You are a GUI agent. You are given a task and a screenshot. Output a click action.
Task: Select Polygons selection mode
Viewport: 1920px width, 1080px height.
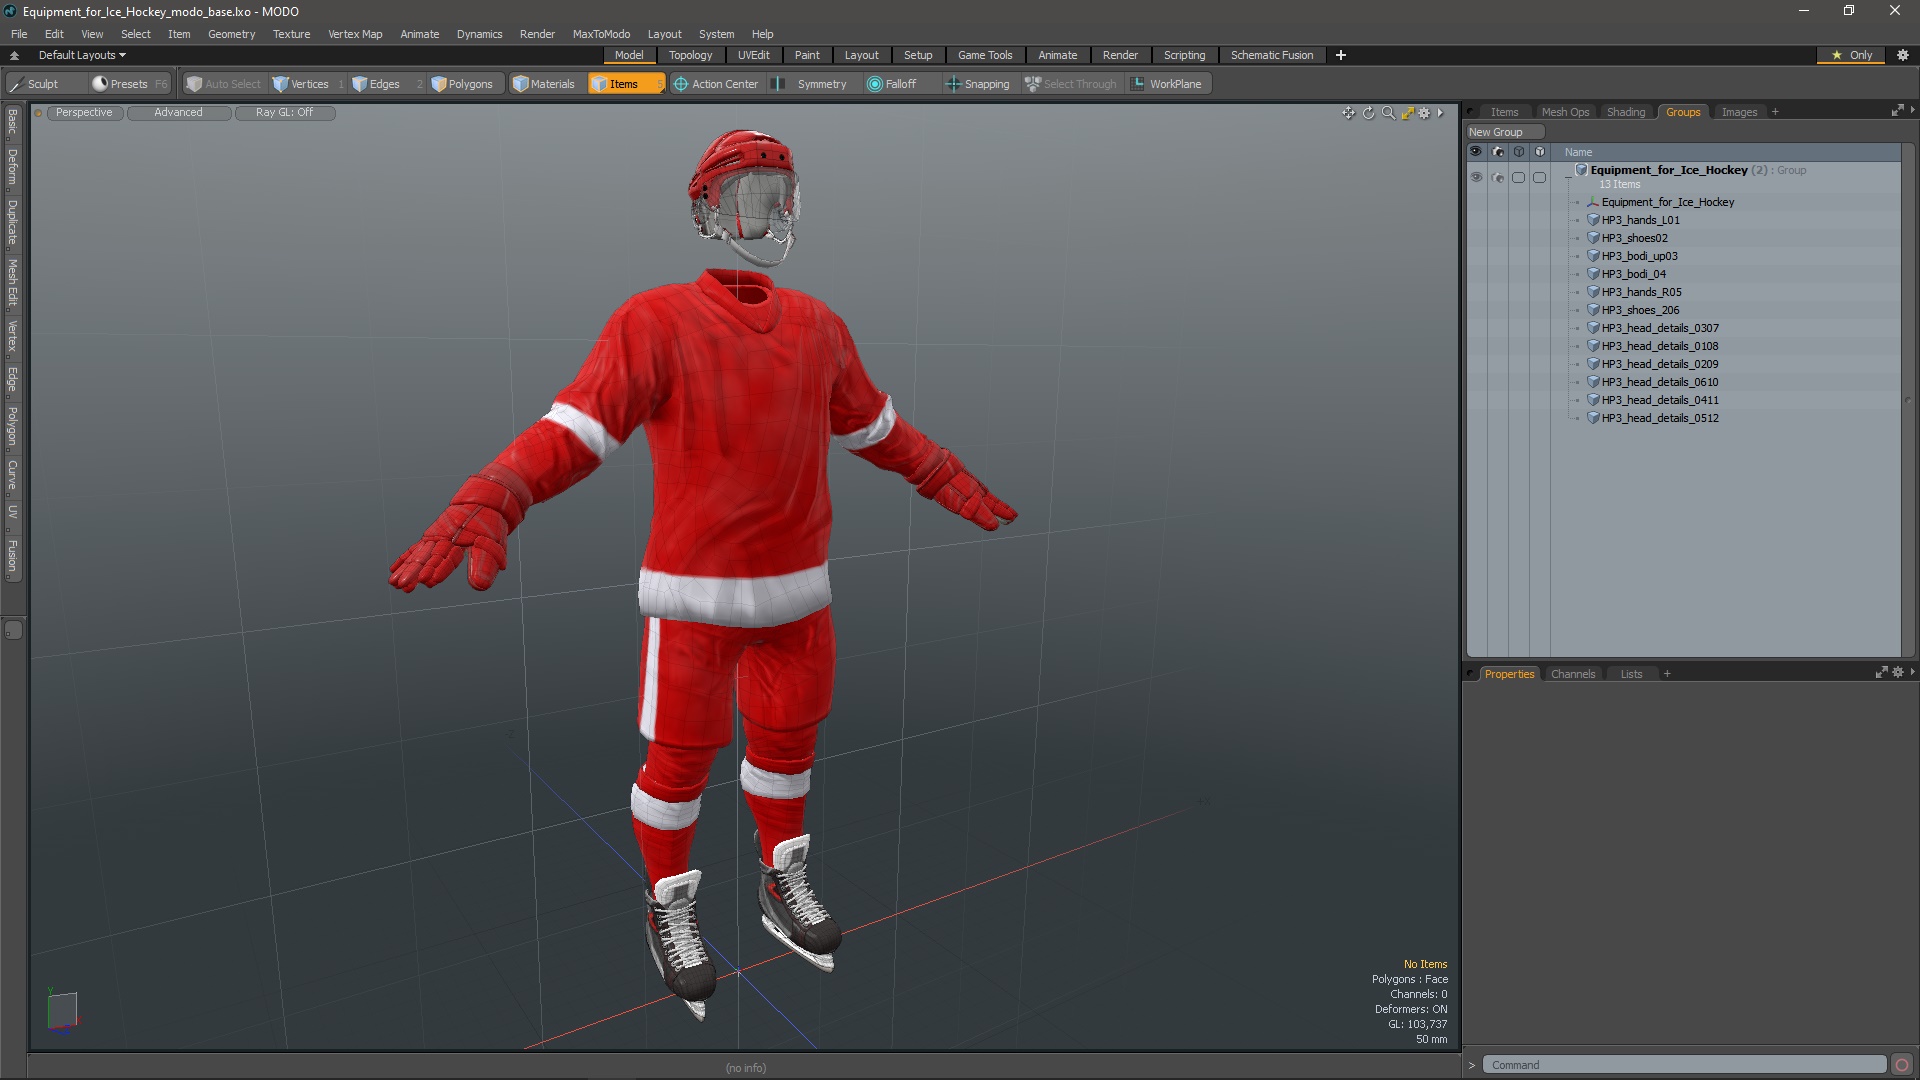pos(462,84)
